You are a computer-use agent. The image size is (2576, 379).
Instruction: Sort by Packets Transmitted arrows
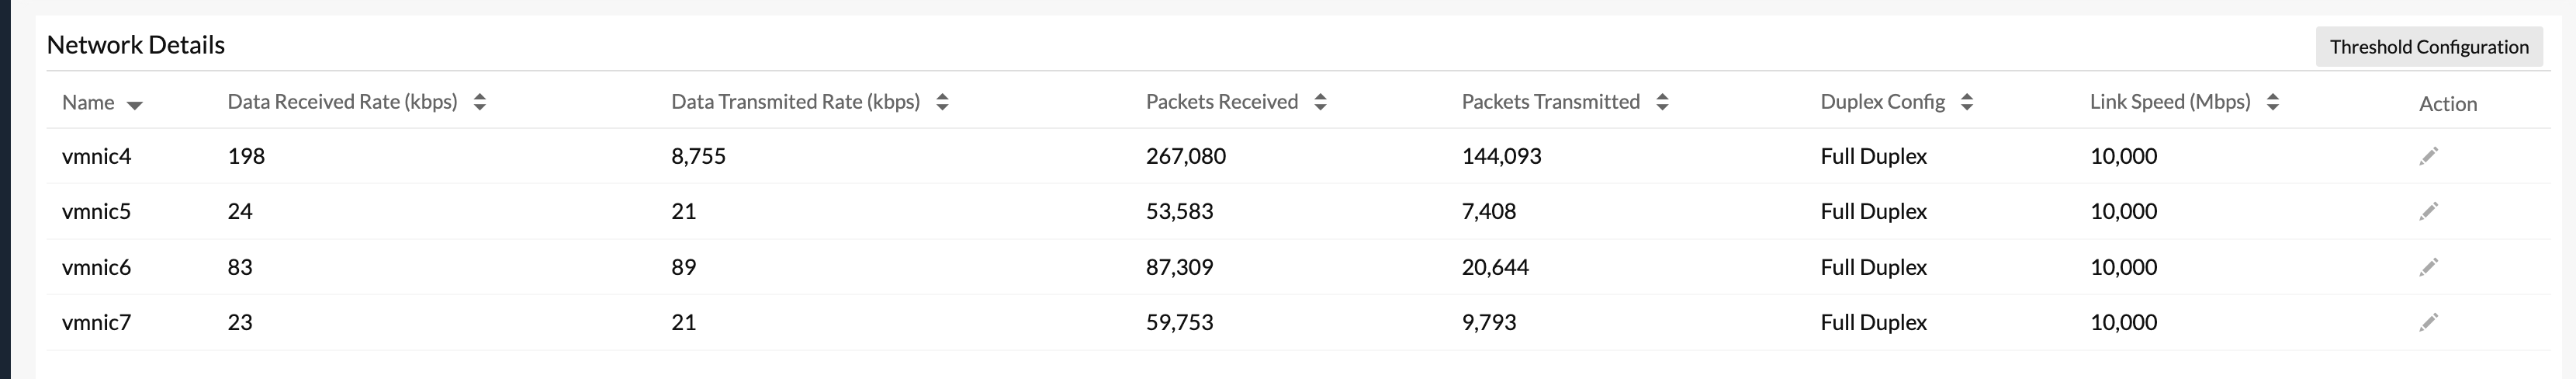pyautogui.click(x=1662, y=102)
